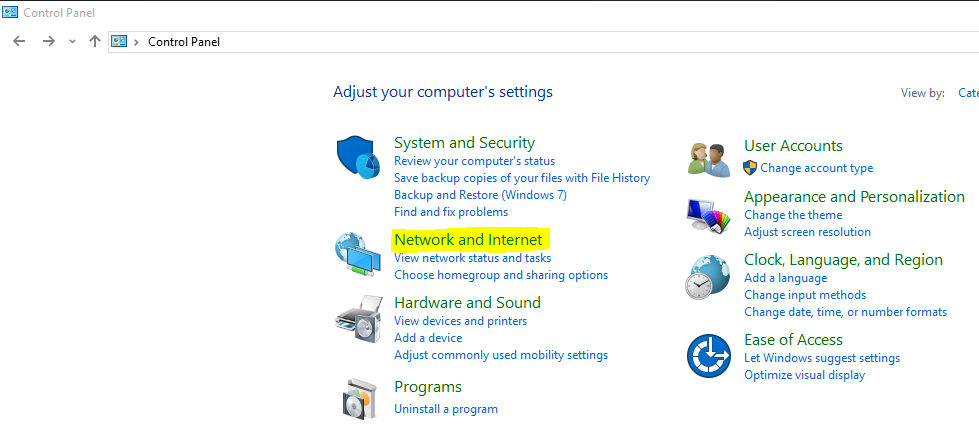Click Uninstall a program link

[446, 409]
